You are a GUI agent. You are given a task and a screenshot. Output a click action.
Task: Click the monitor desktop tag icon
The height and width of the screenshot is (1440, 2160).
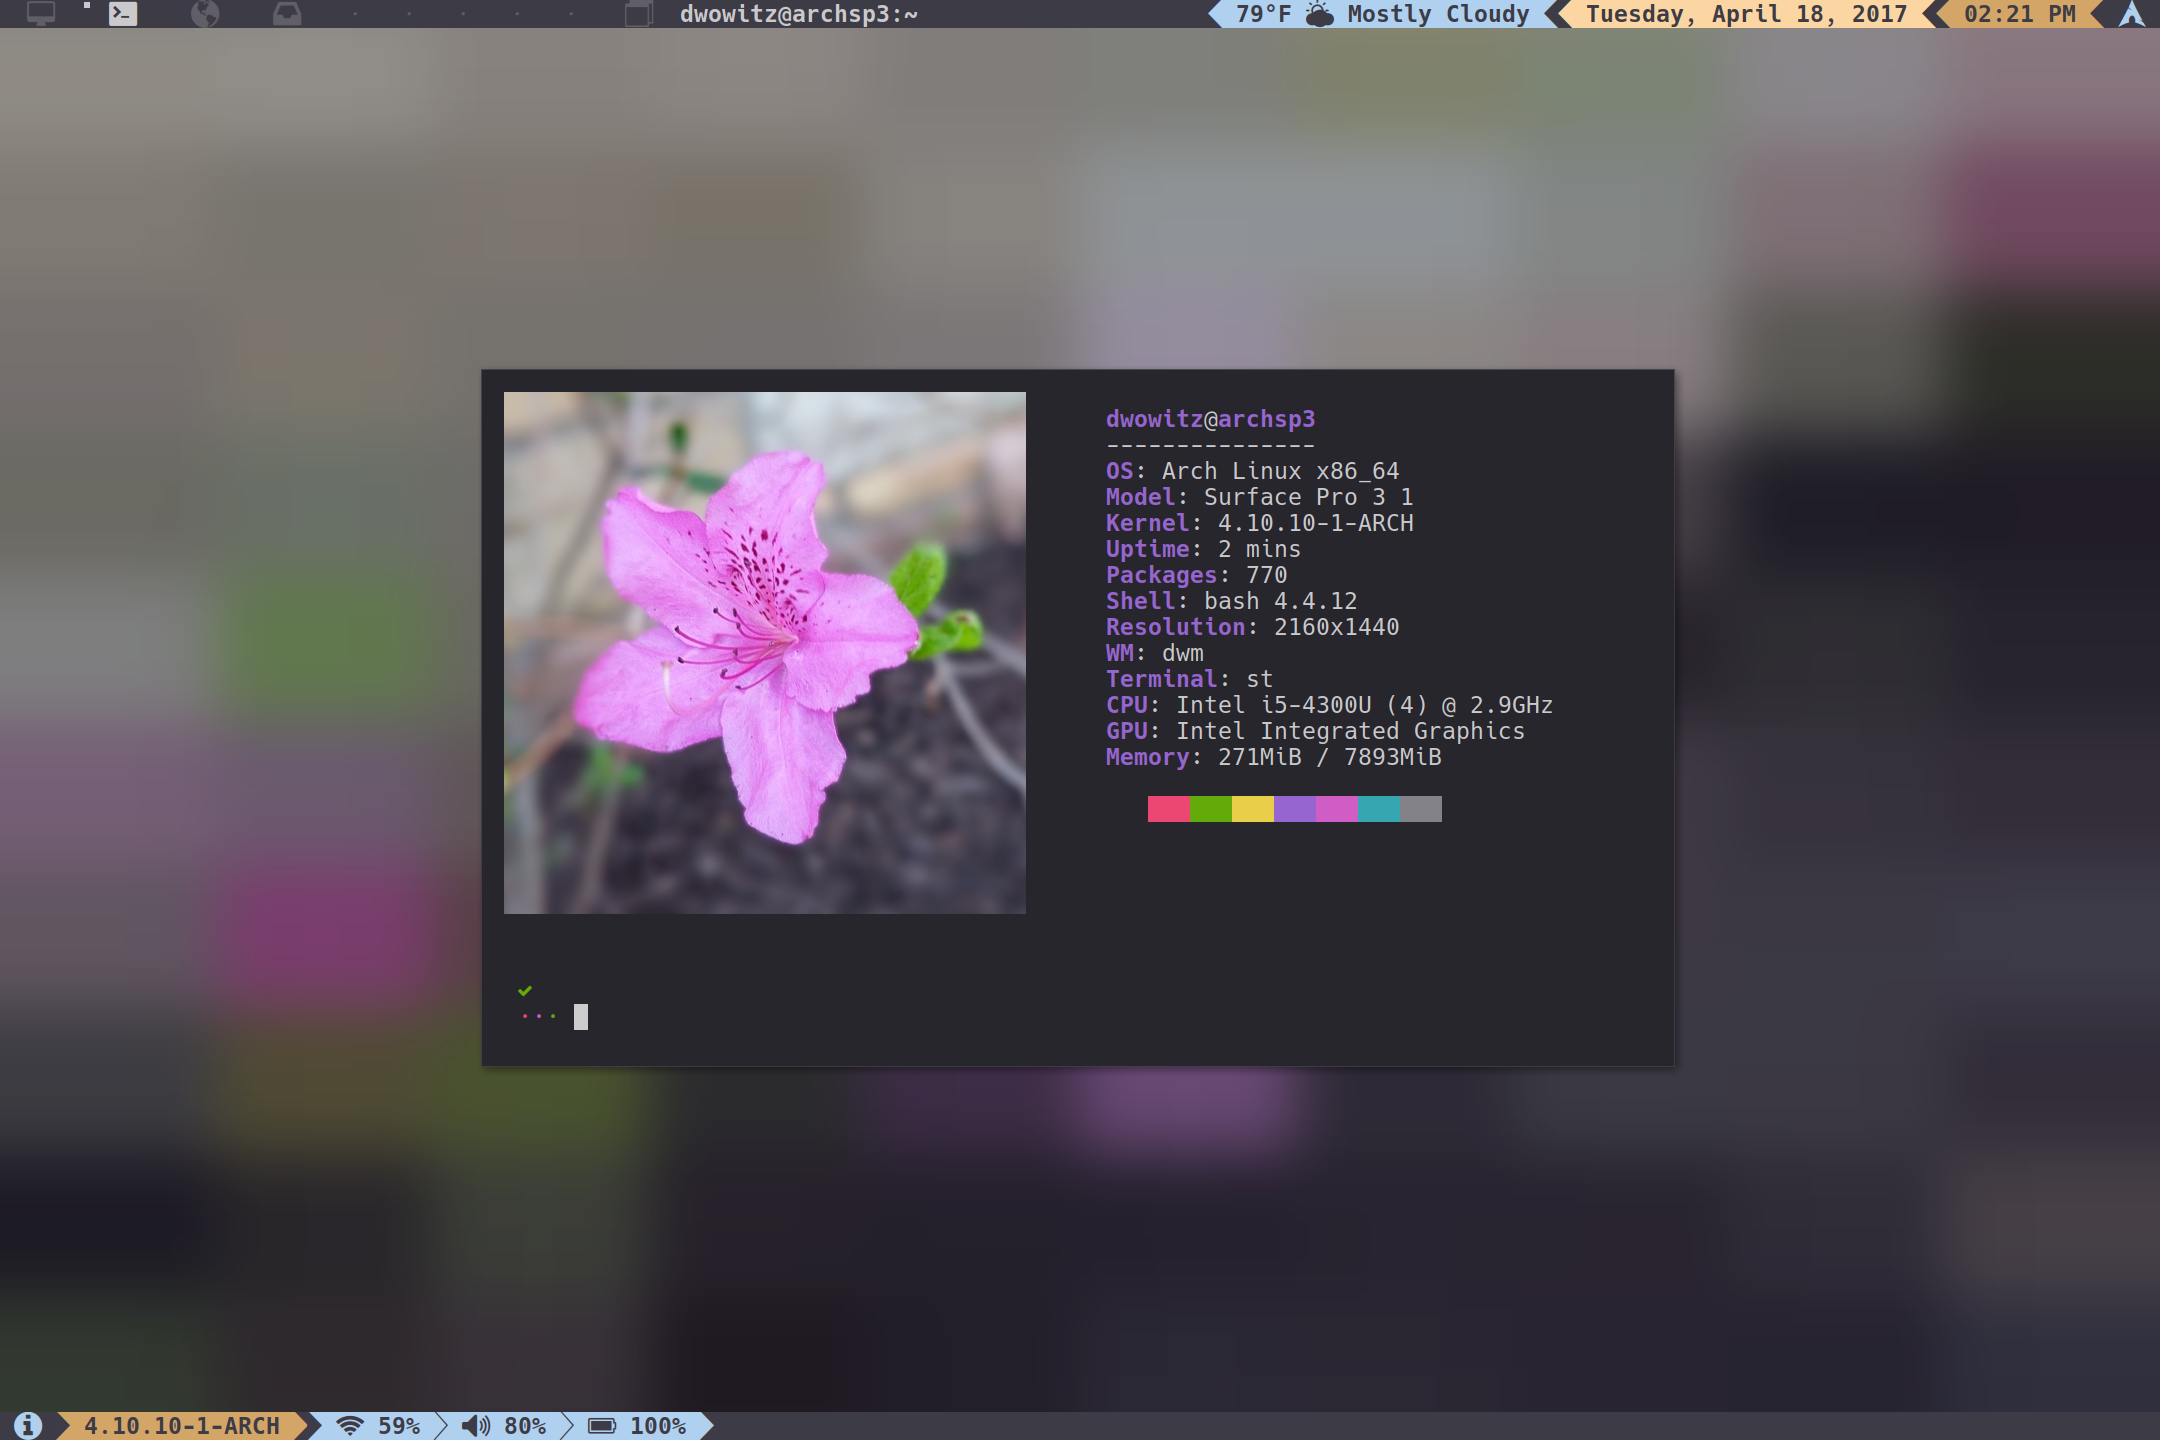click(x=40, y=14)
